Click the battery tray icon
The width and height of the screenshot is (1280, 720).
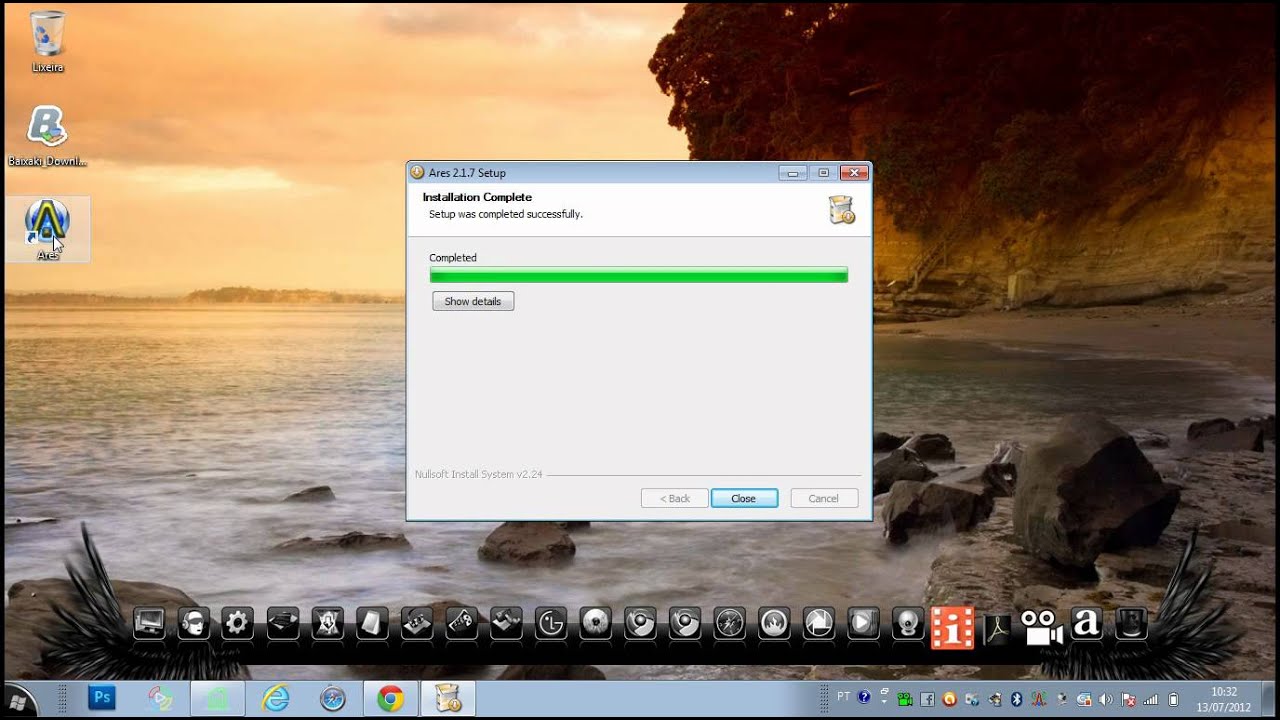[1173, 699]
